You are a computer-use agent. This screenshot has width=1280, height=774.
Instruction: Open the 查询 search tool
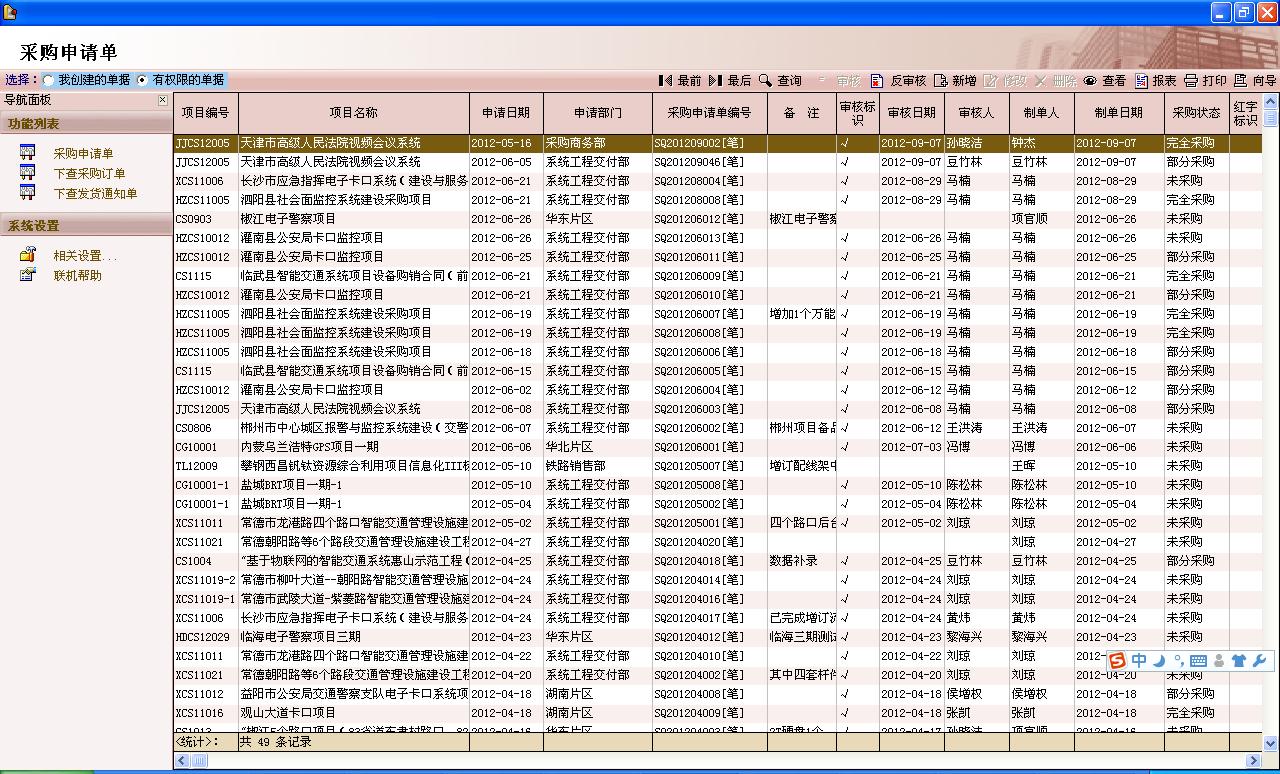780,80
